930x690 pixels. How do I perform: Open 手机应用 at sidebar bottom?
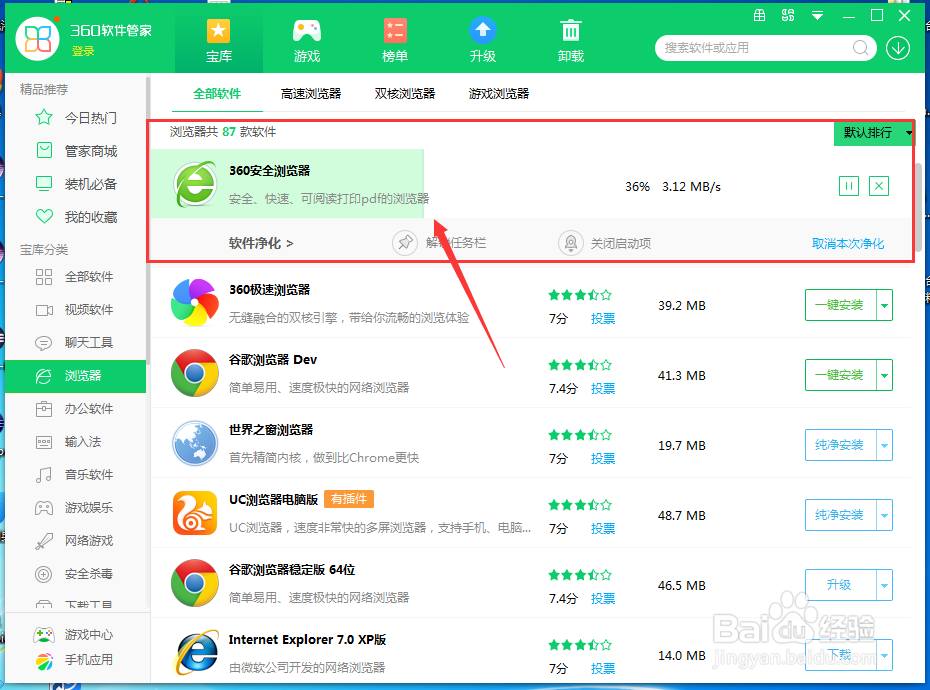(x=74, y=660)
